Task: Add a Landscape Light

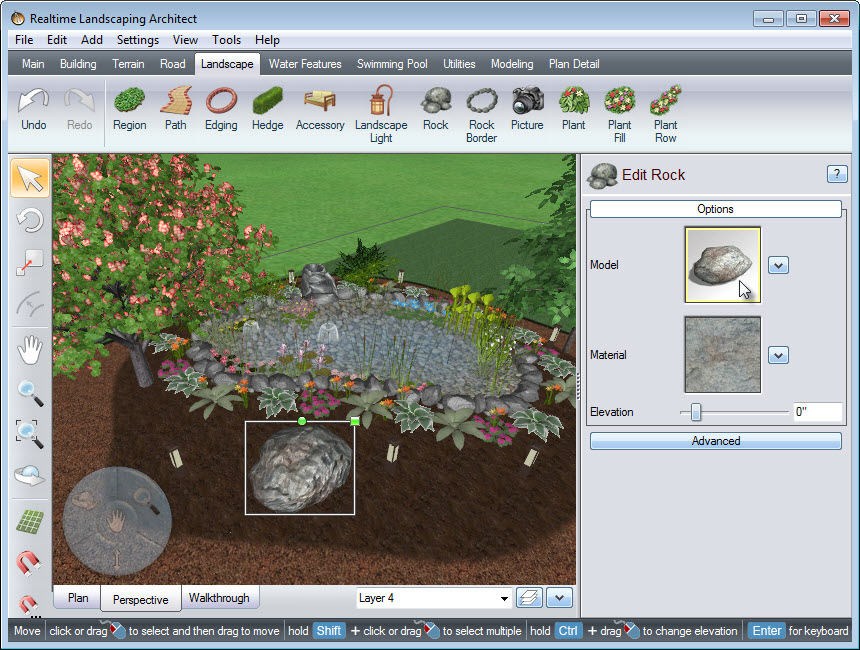Action: (381, 115)
